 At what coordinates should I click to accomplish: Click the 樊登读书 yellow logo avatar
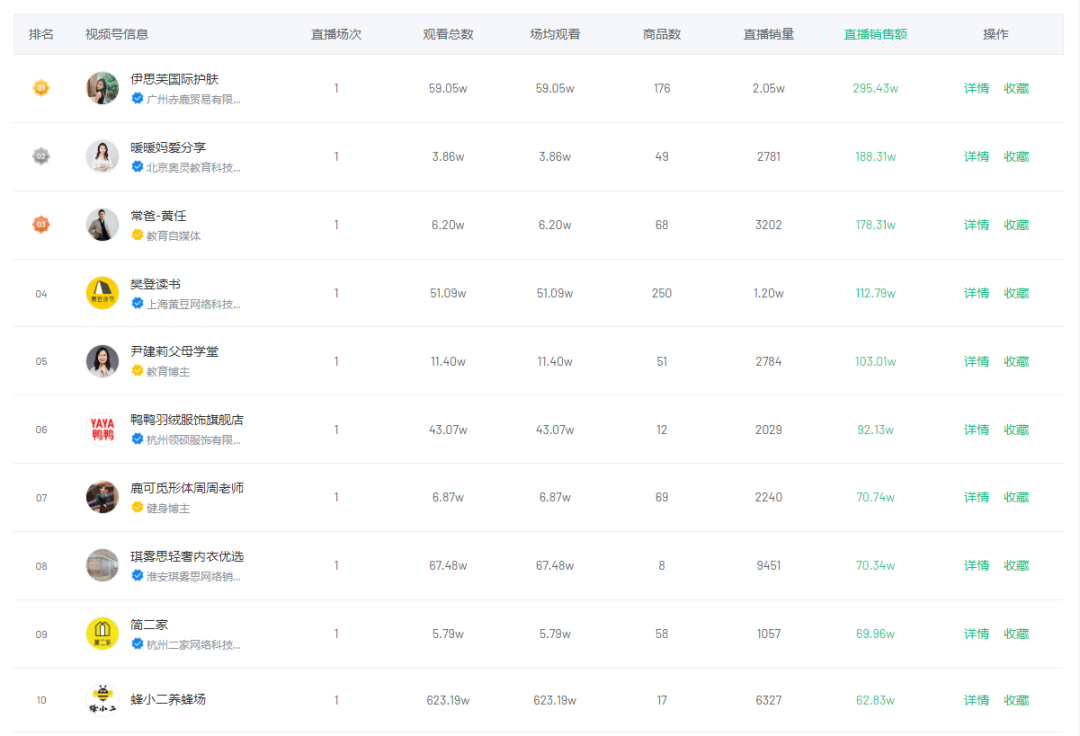(102, 293)
